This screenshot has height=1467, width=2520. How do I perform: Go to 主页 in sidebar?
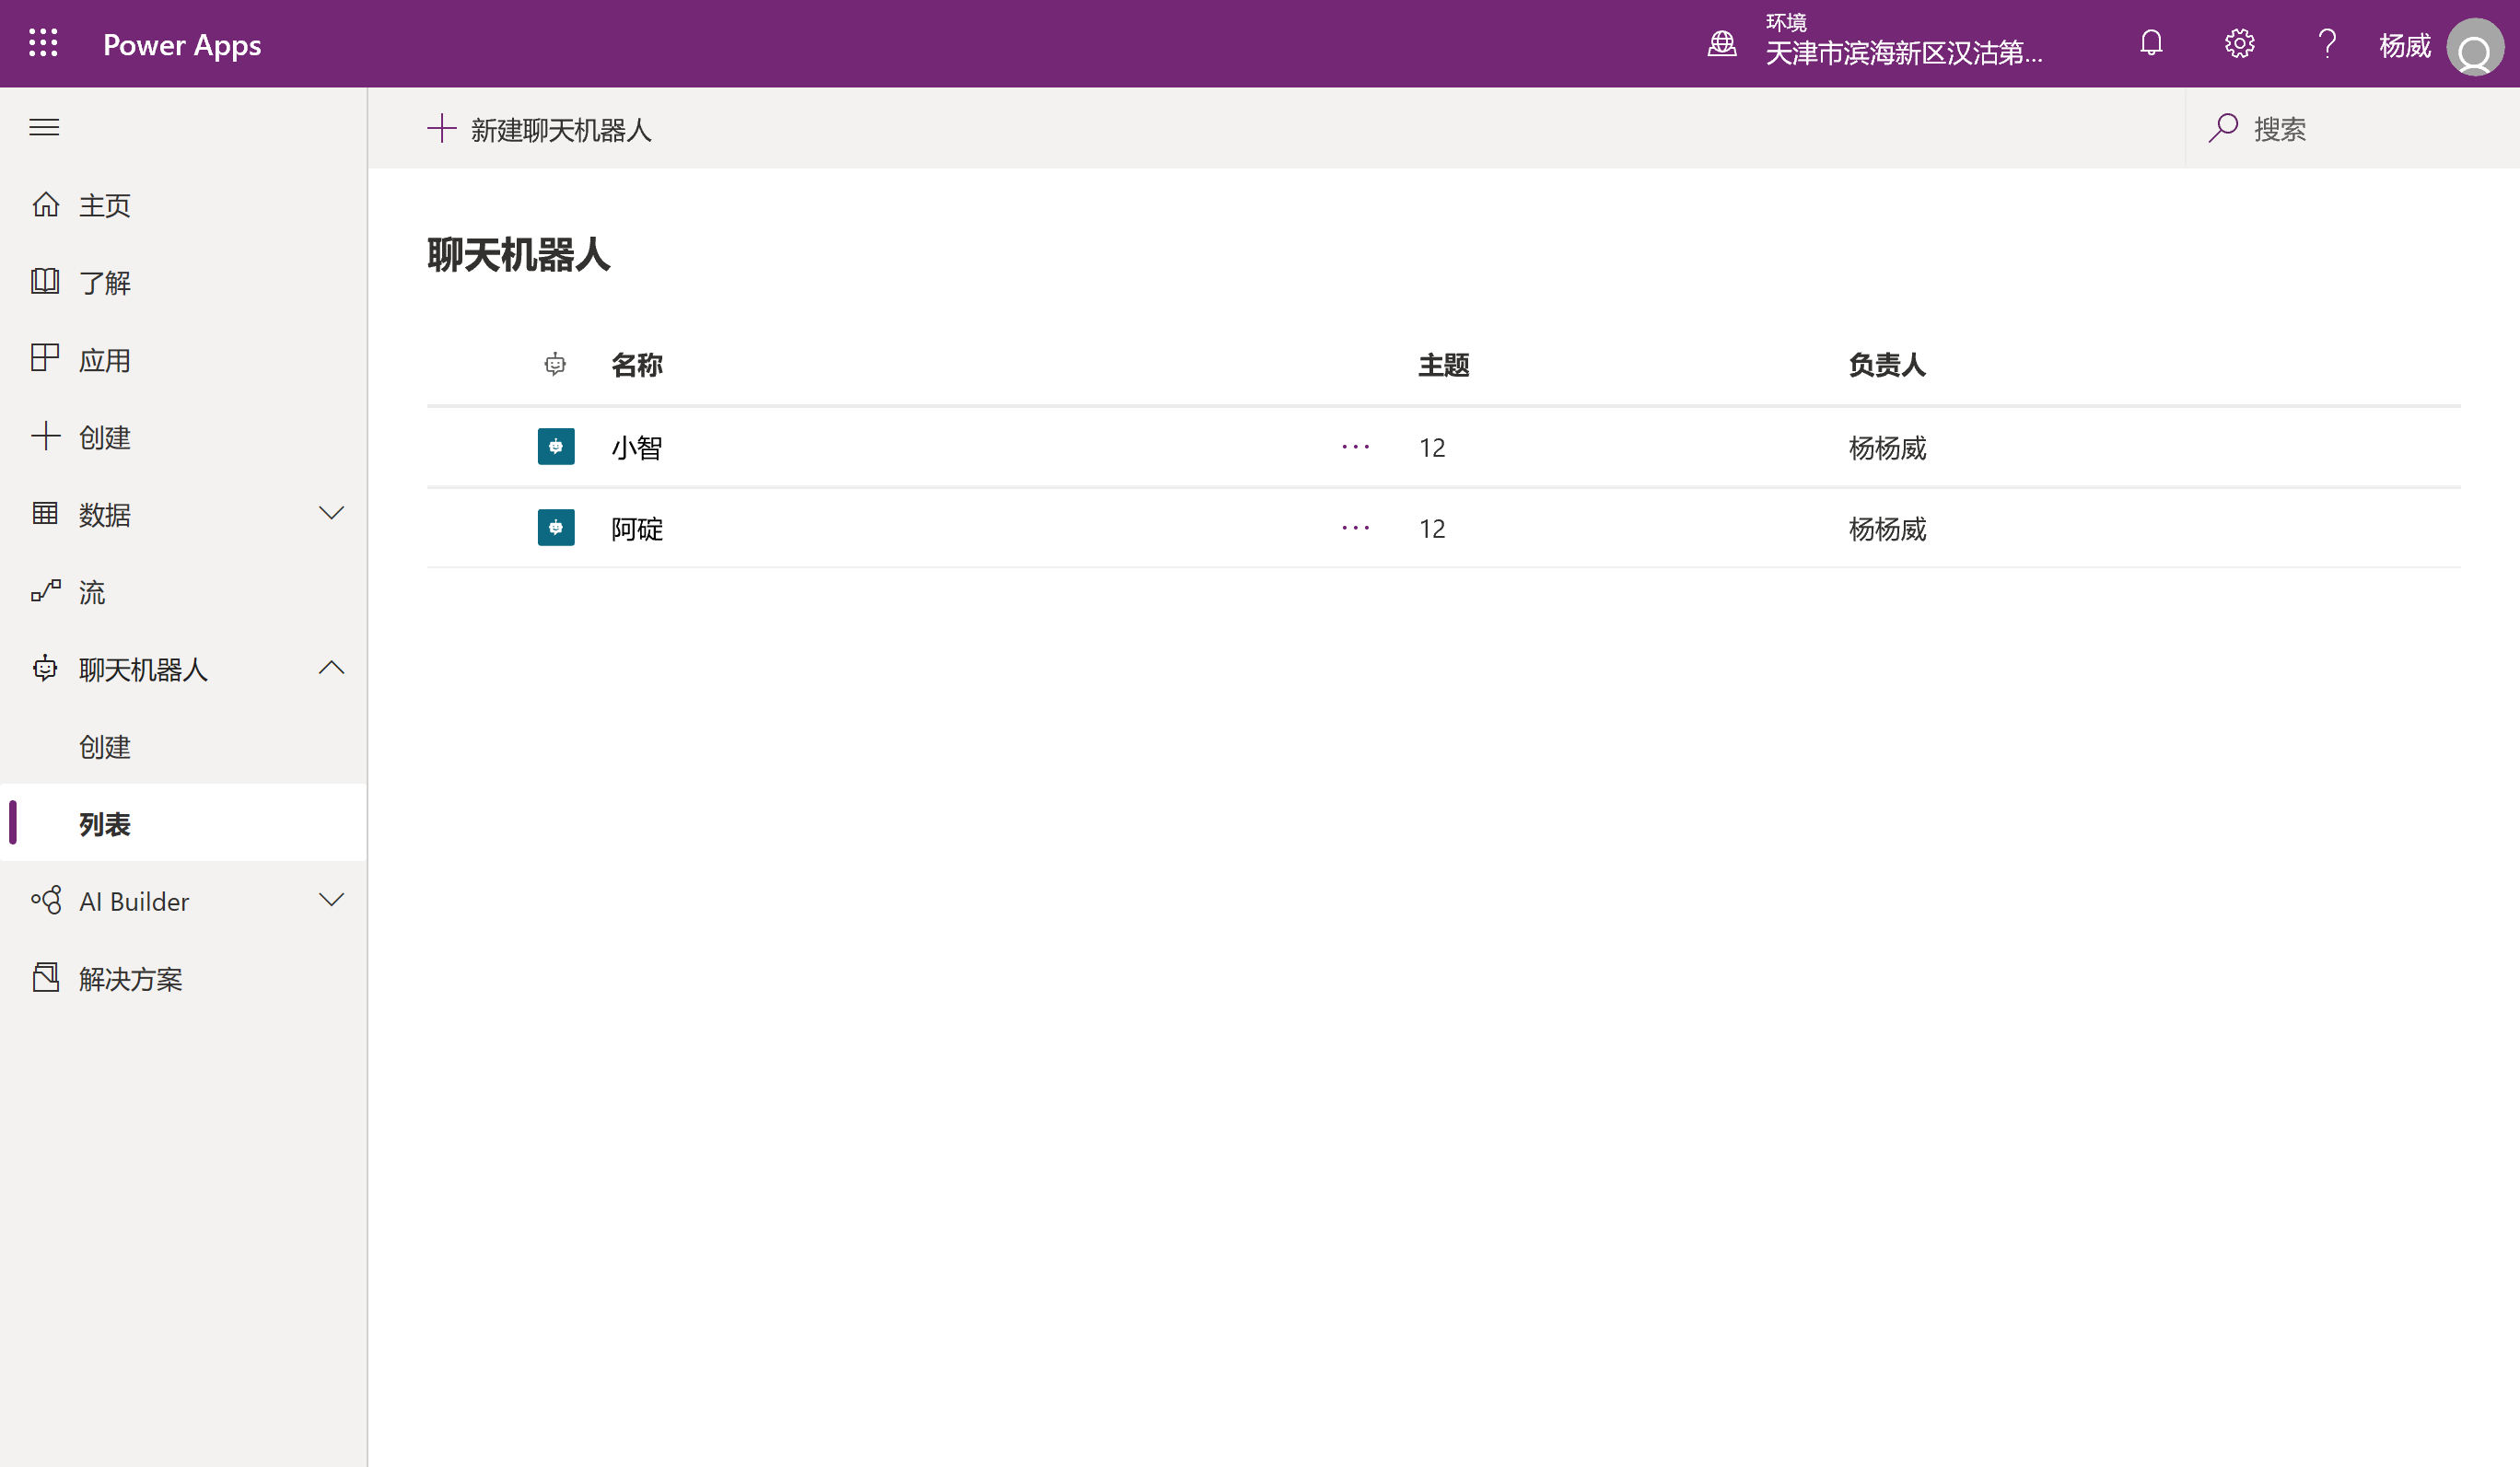[x=104, y=205]
